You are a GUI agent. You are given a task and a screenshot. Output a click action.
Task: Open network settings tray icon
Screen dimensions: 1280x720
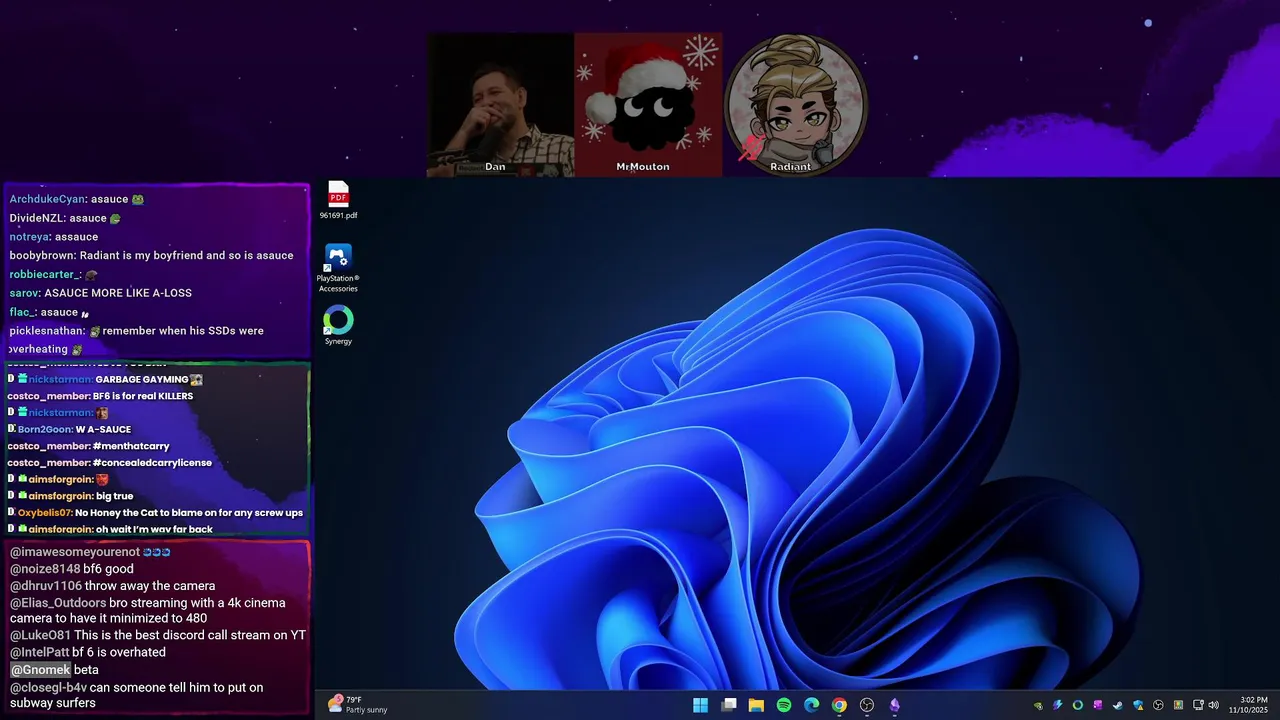(x=1198, y=705)
